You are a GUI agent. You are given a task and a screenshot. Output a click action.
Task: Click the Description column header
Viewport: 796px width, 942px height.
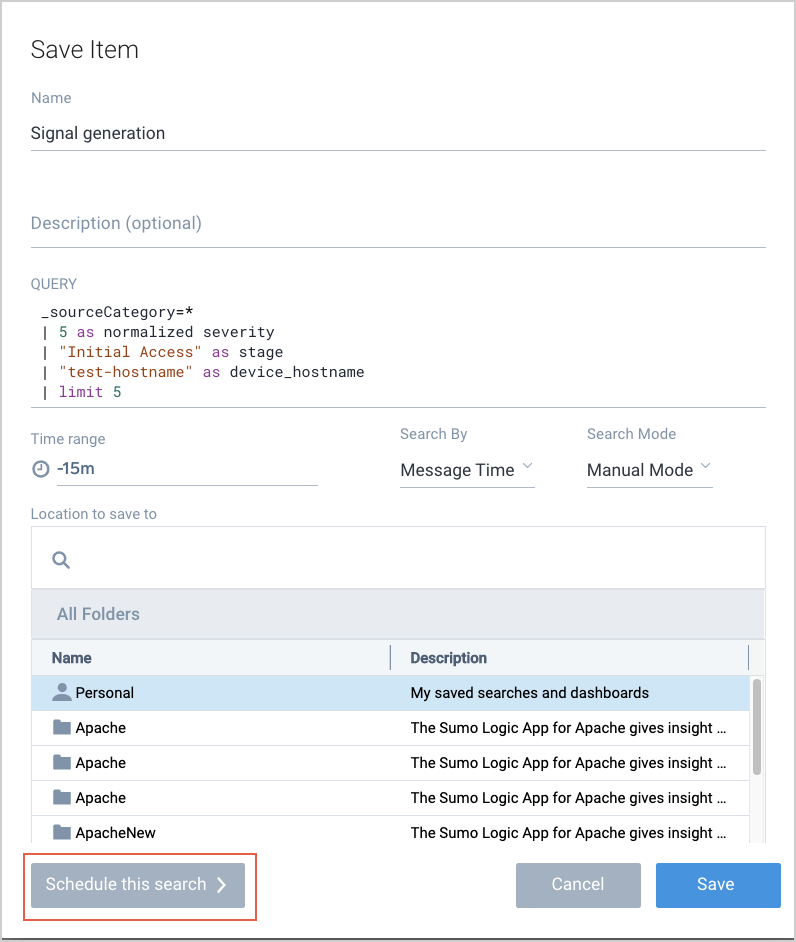click(449, 658)
